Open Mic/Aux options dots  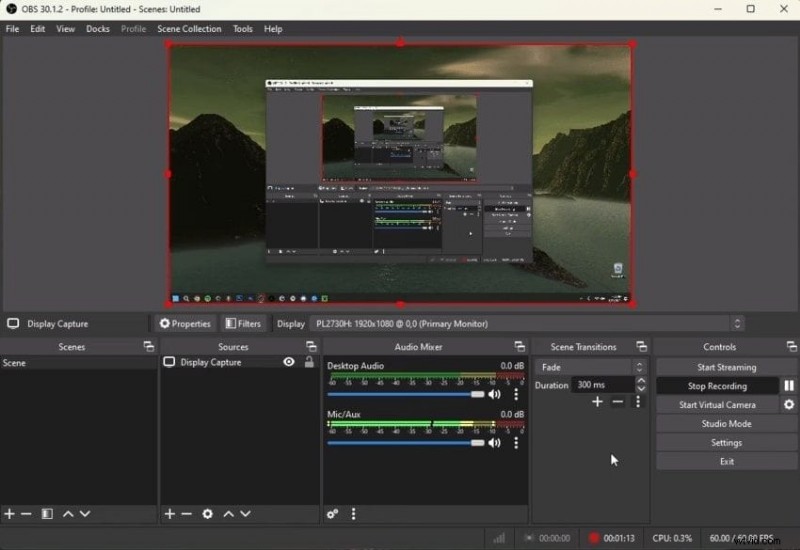tap(516, 442)
